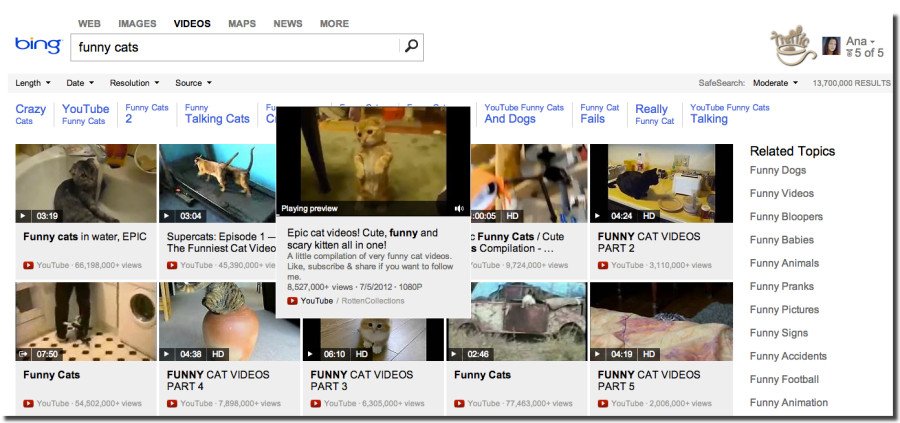Go to the MAPS tab
900x423 pixels.
[242, 24]
